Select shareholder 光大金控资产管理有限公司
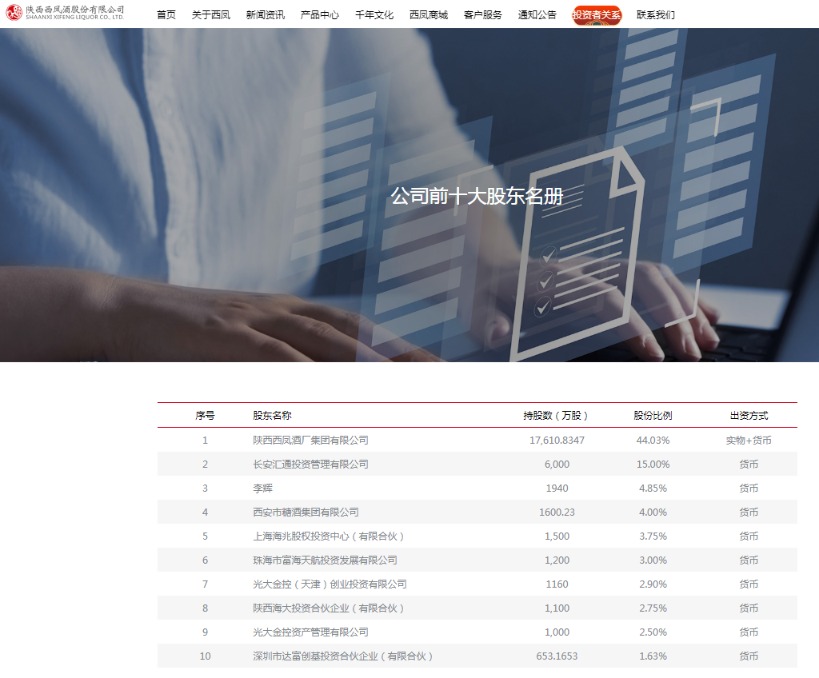 pos(311,633)
